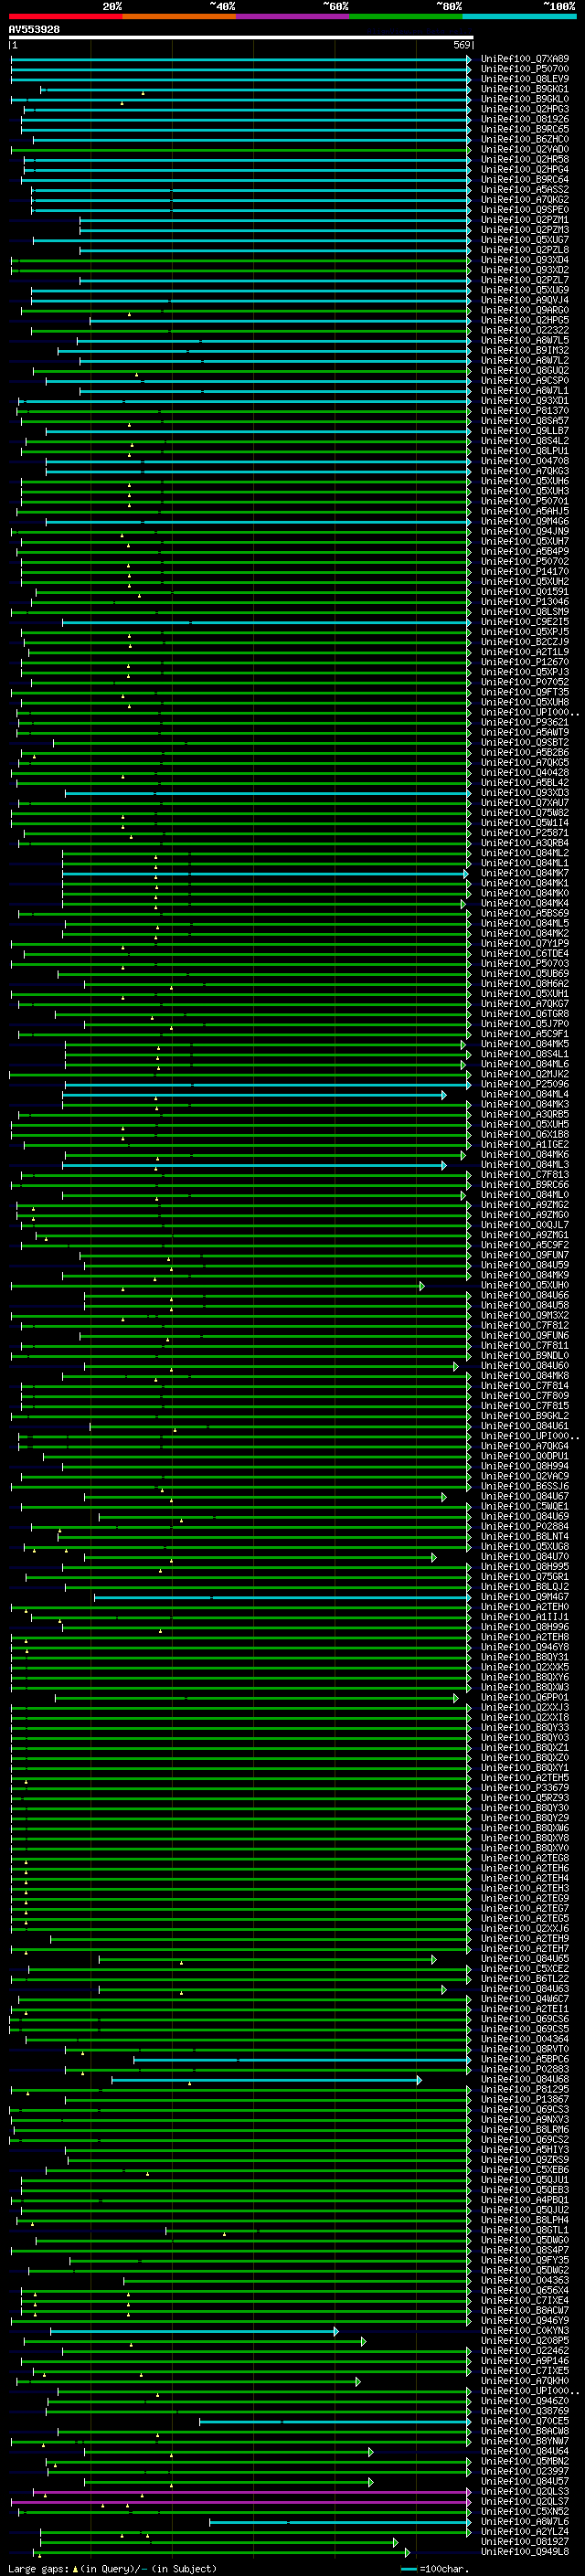The width and height of the screenshot is (585, 2576).
Task: Open hit UniRef100_B9GKG1
Action: pyautogui.click(x=525, y=89)
